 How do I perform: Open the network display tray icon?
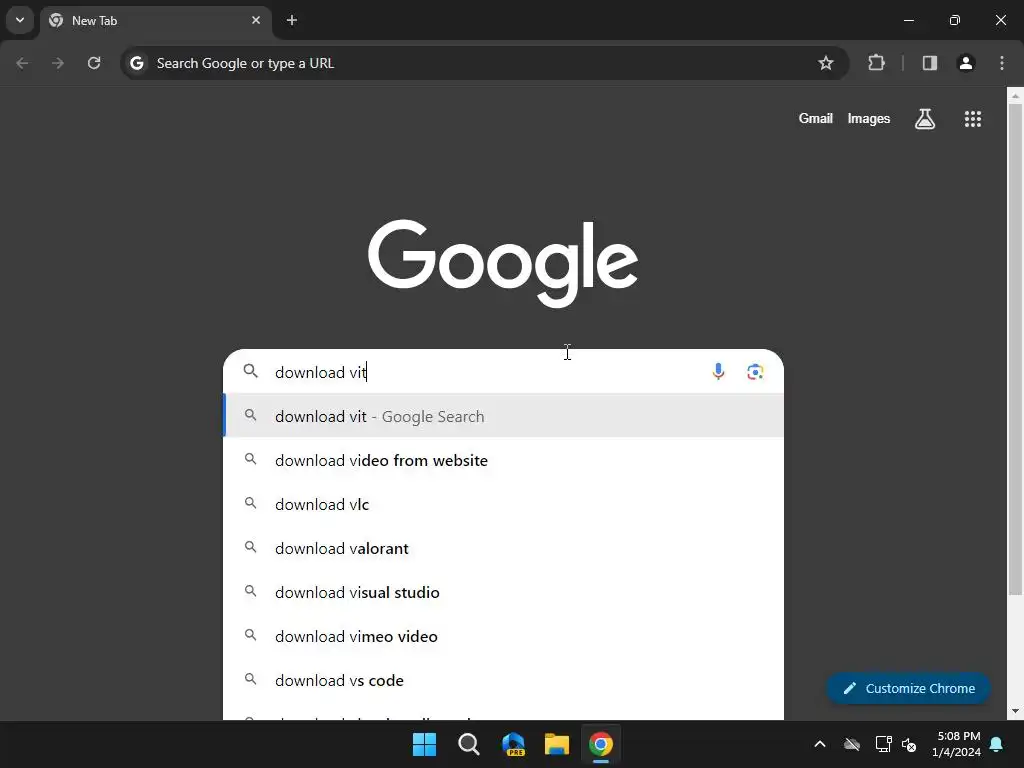coord(884,744)
